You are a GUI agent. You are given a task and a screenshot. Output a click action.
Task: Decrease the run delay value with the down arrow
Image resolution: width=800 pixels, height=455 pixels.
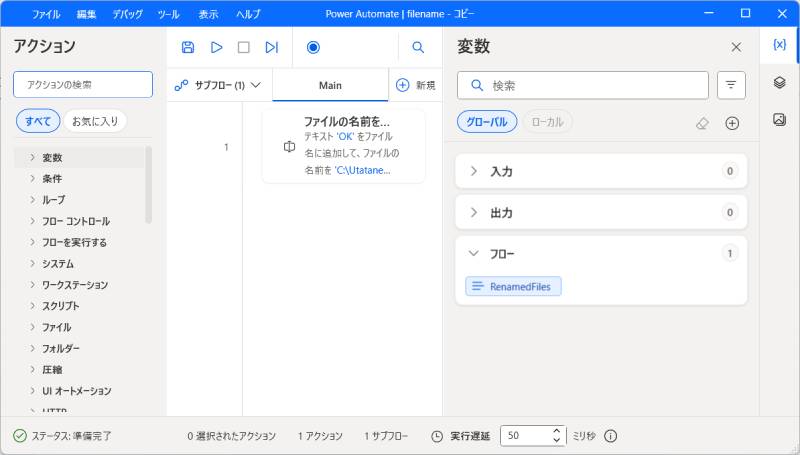click(556, 440)
